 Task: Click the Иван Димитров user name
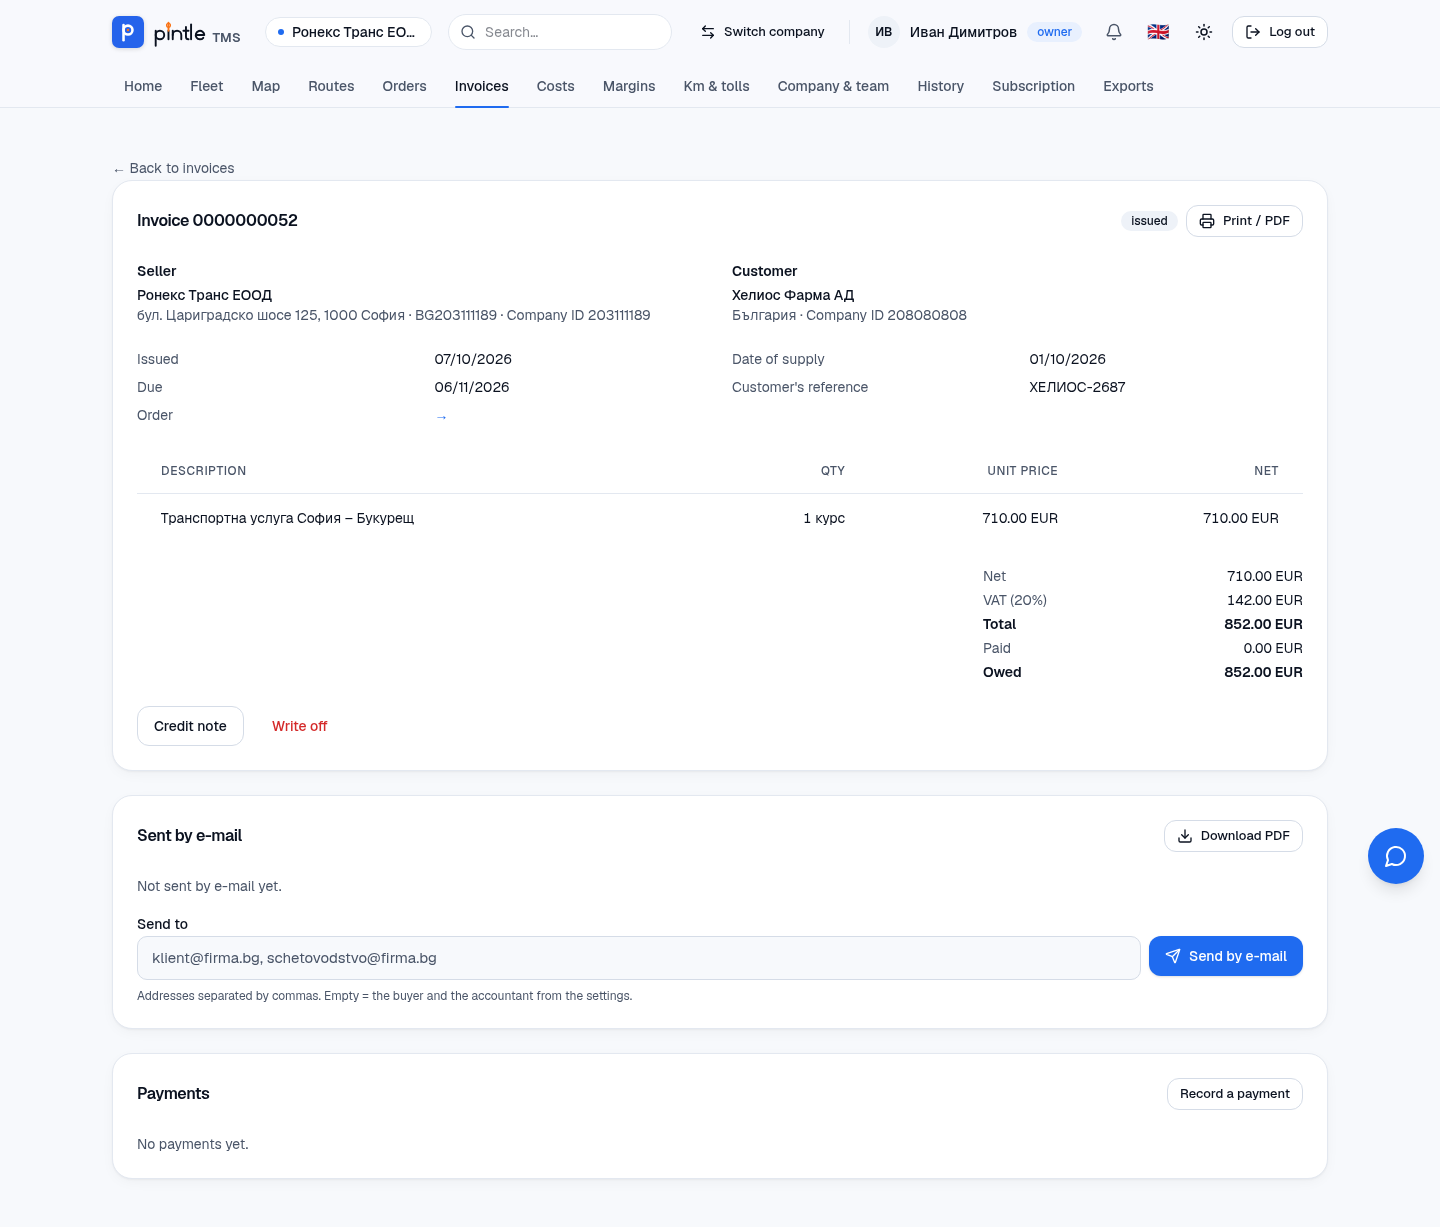963,32
